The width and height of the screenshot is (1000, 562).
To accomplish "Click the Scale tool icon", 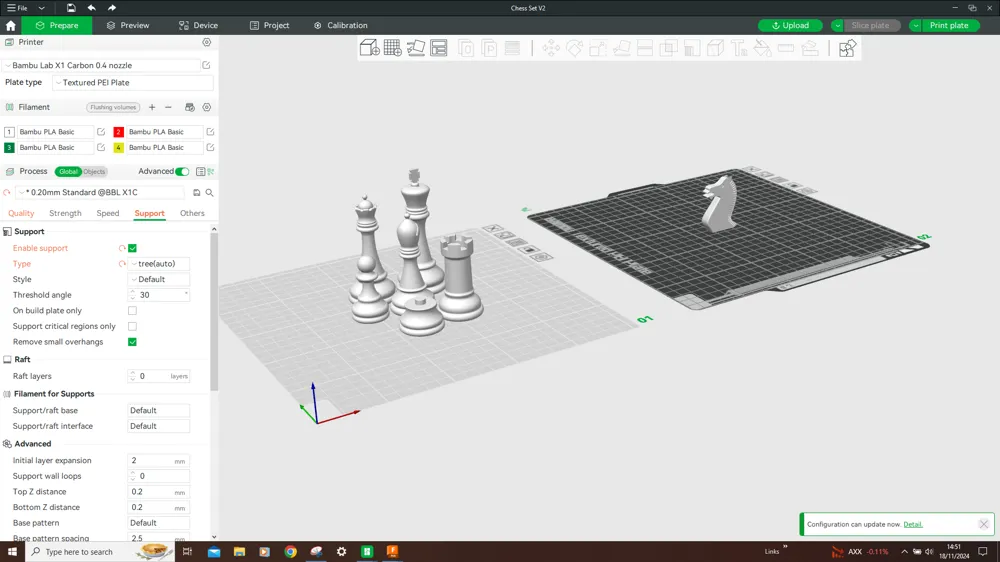I will pos(598,48).
